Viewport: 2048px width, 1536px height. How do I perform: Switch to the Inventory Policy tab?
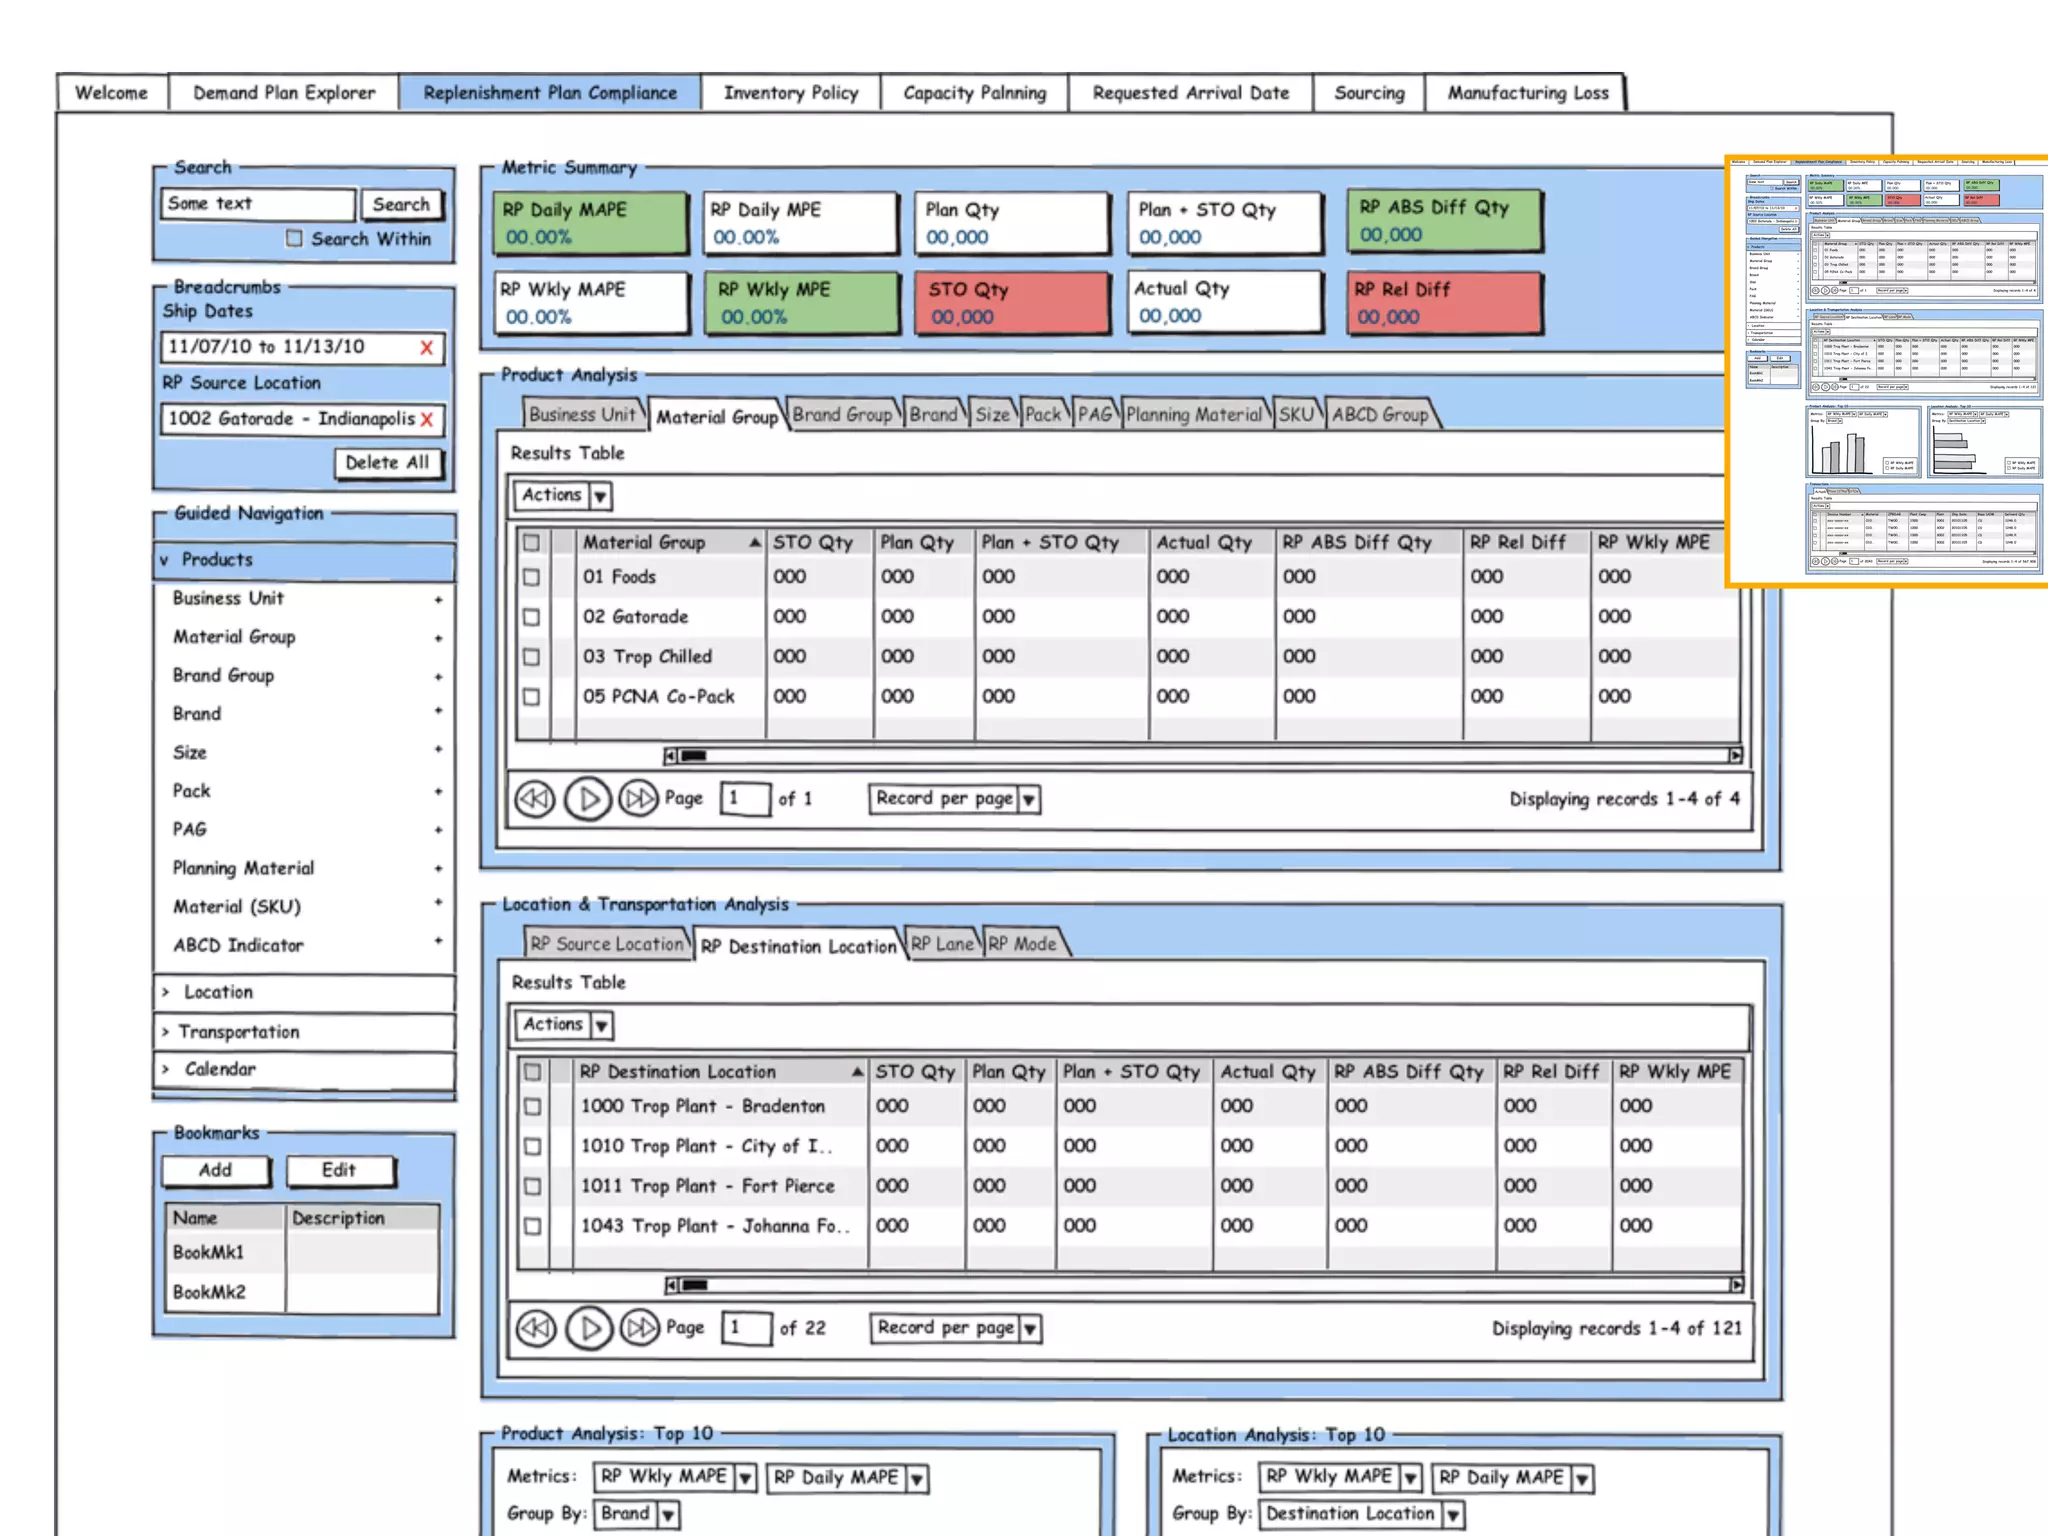pyautogui.click(x=790, y=93)
